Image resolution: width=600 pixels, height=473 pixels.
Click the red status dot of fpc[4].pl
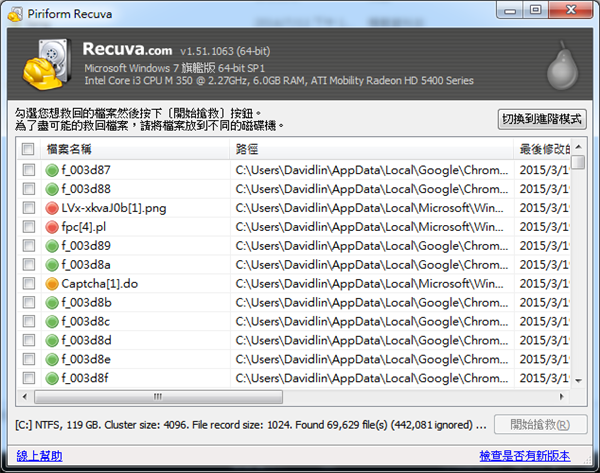52,227
